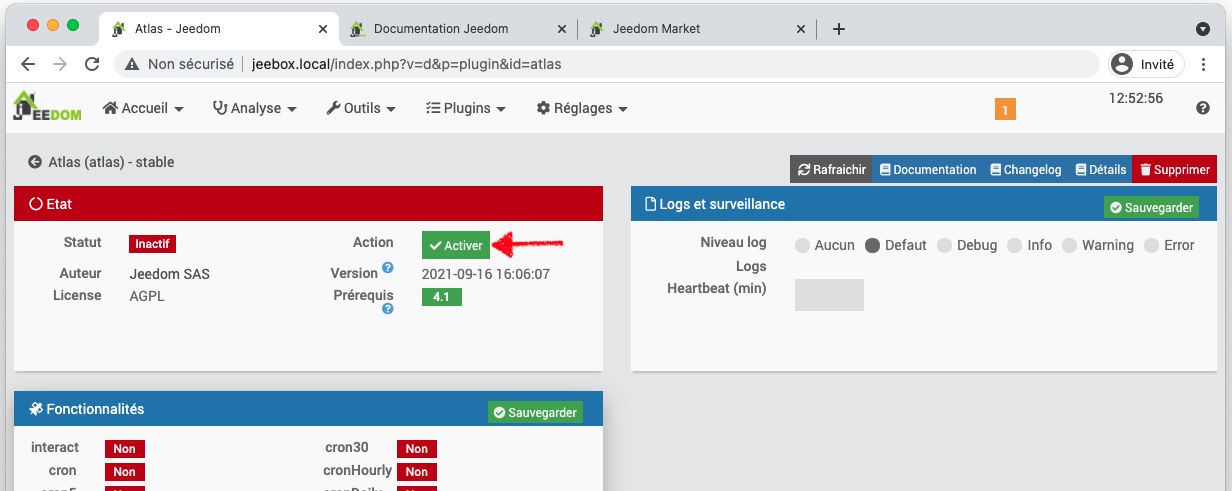Click the browser back arrow
The height and width of the screenshot is (491, 1232).
tap(28, 64)
